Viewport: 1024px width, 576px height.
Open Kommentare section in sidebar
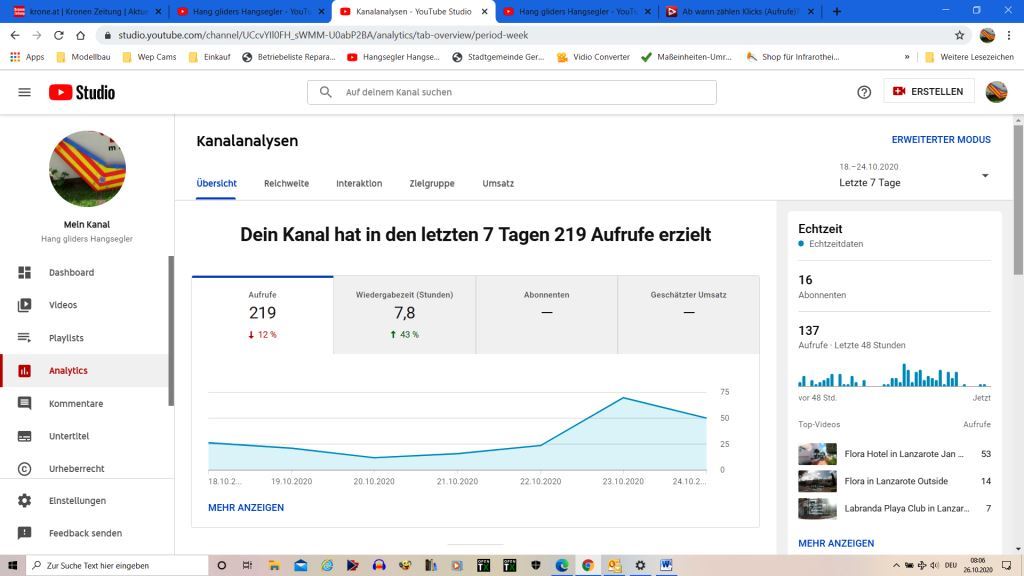point(76,404)
